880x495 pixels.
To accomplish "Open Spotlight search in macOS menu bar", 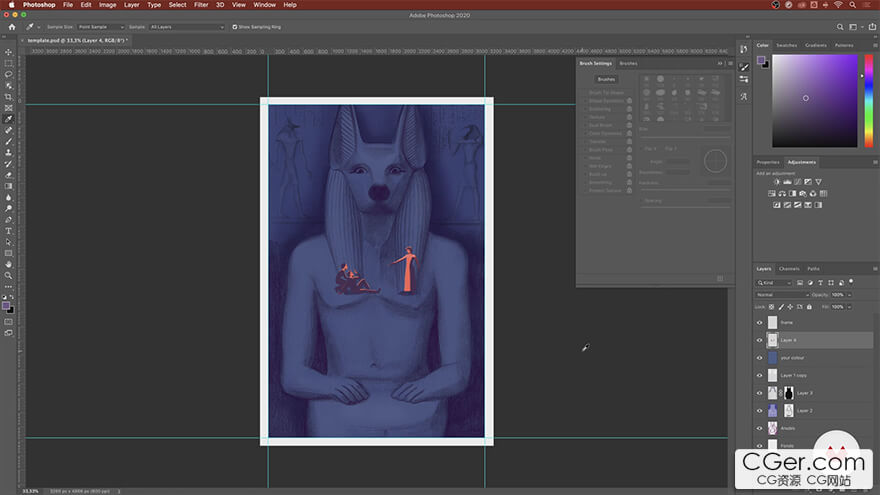I will coord(852,4).
